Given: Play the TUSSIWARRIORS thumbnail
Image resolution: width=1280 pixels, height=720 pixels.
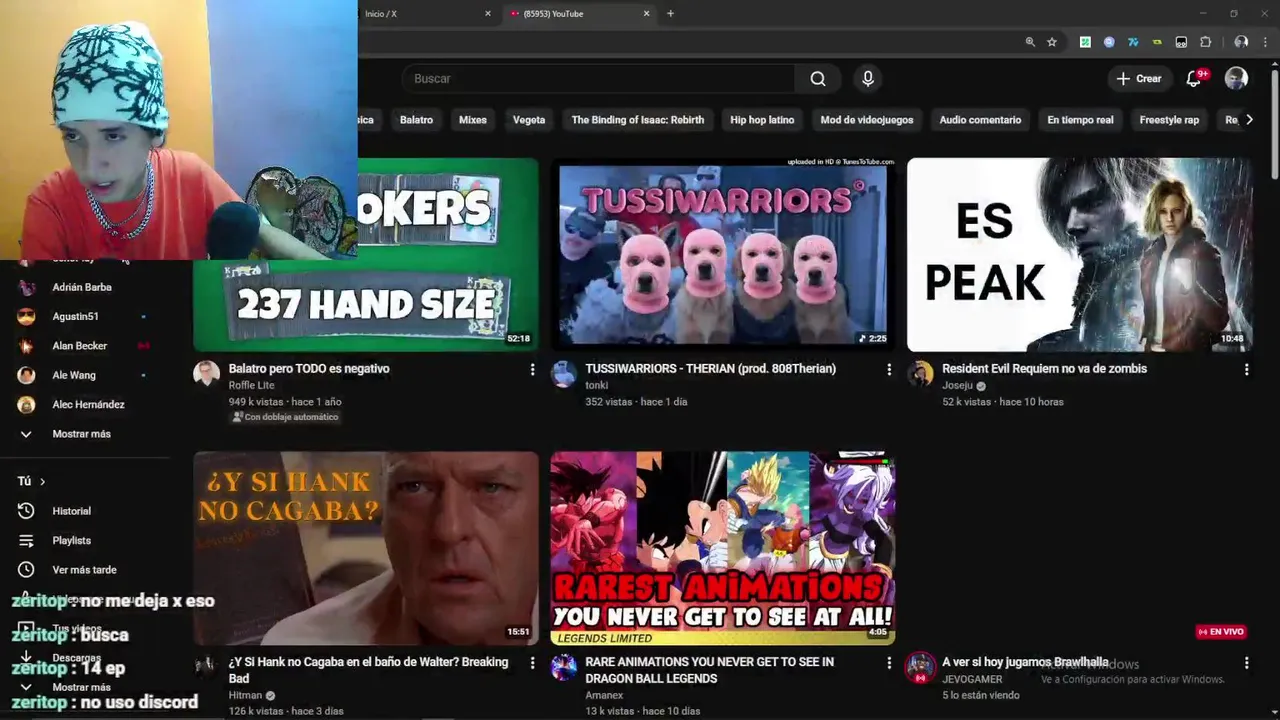Looking at the screenshot, I should tap(723, 255).
